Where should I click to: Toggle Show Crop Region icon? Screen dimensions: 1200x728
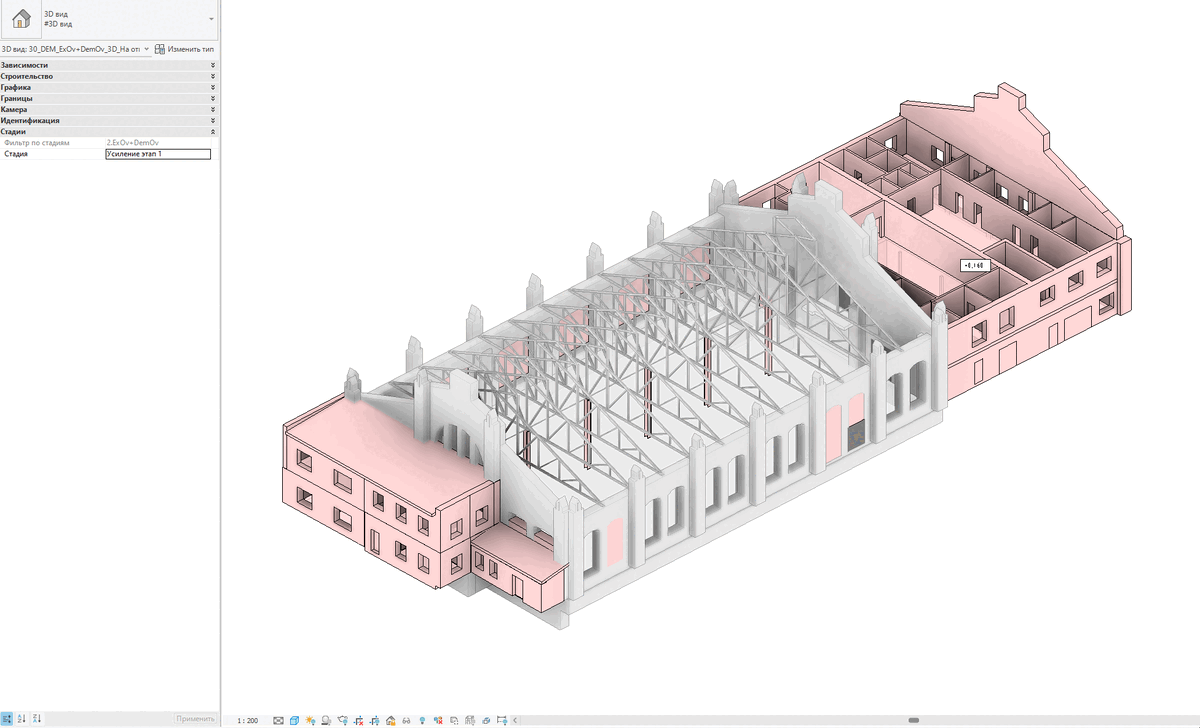coord(374,720)
